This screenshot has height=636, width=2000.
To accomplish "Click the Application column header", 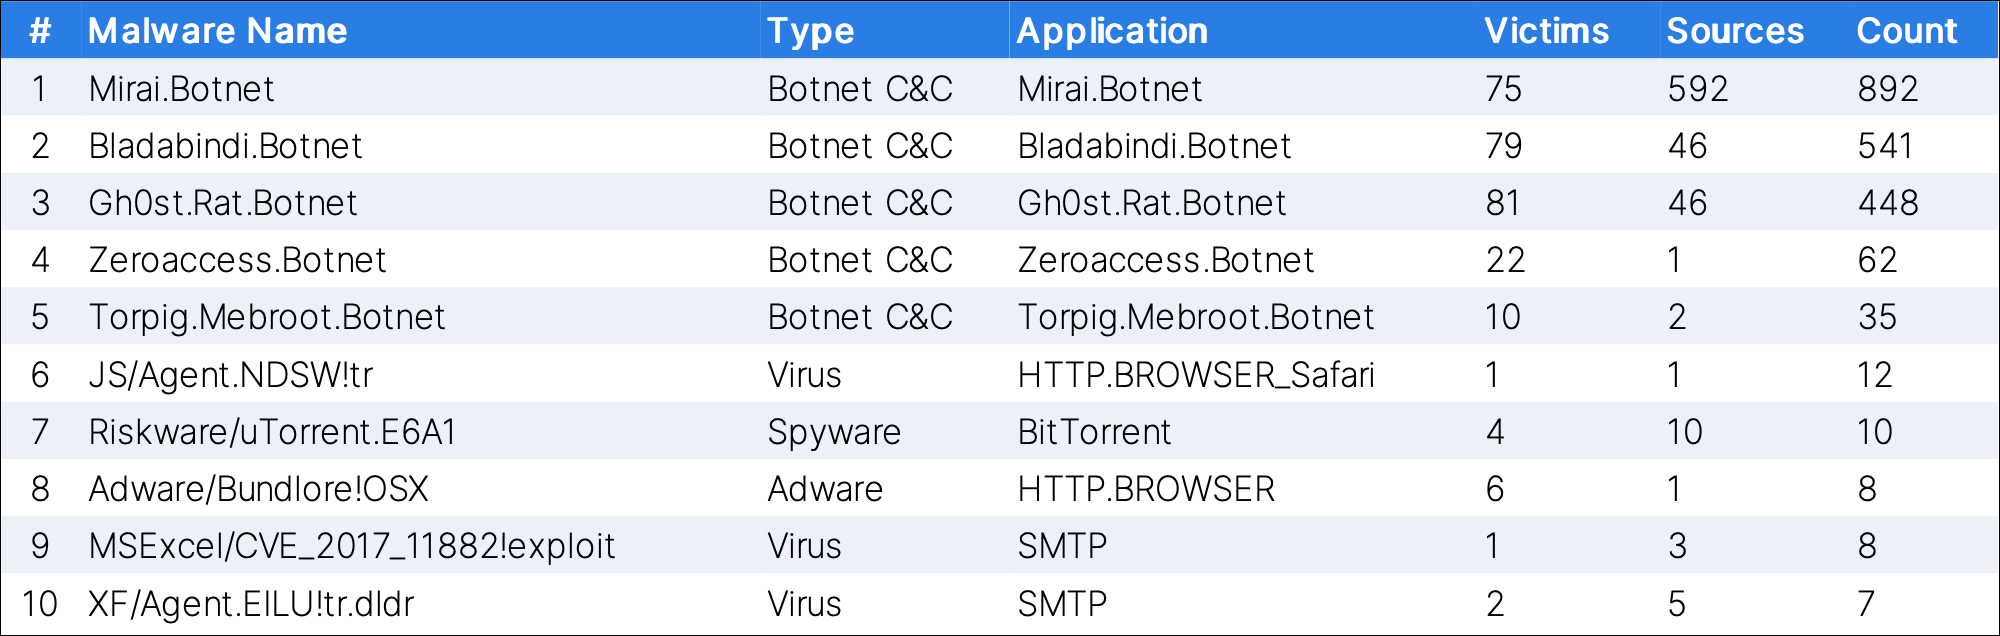I will coord(1112,31).
